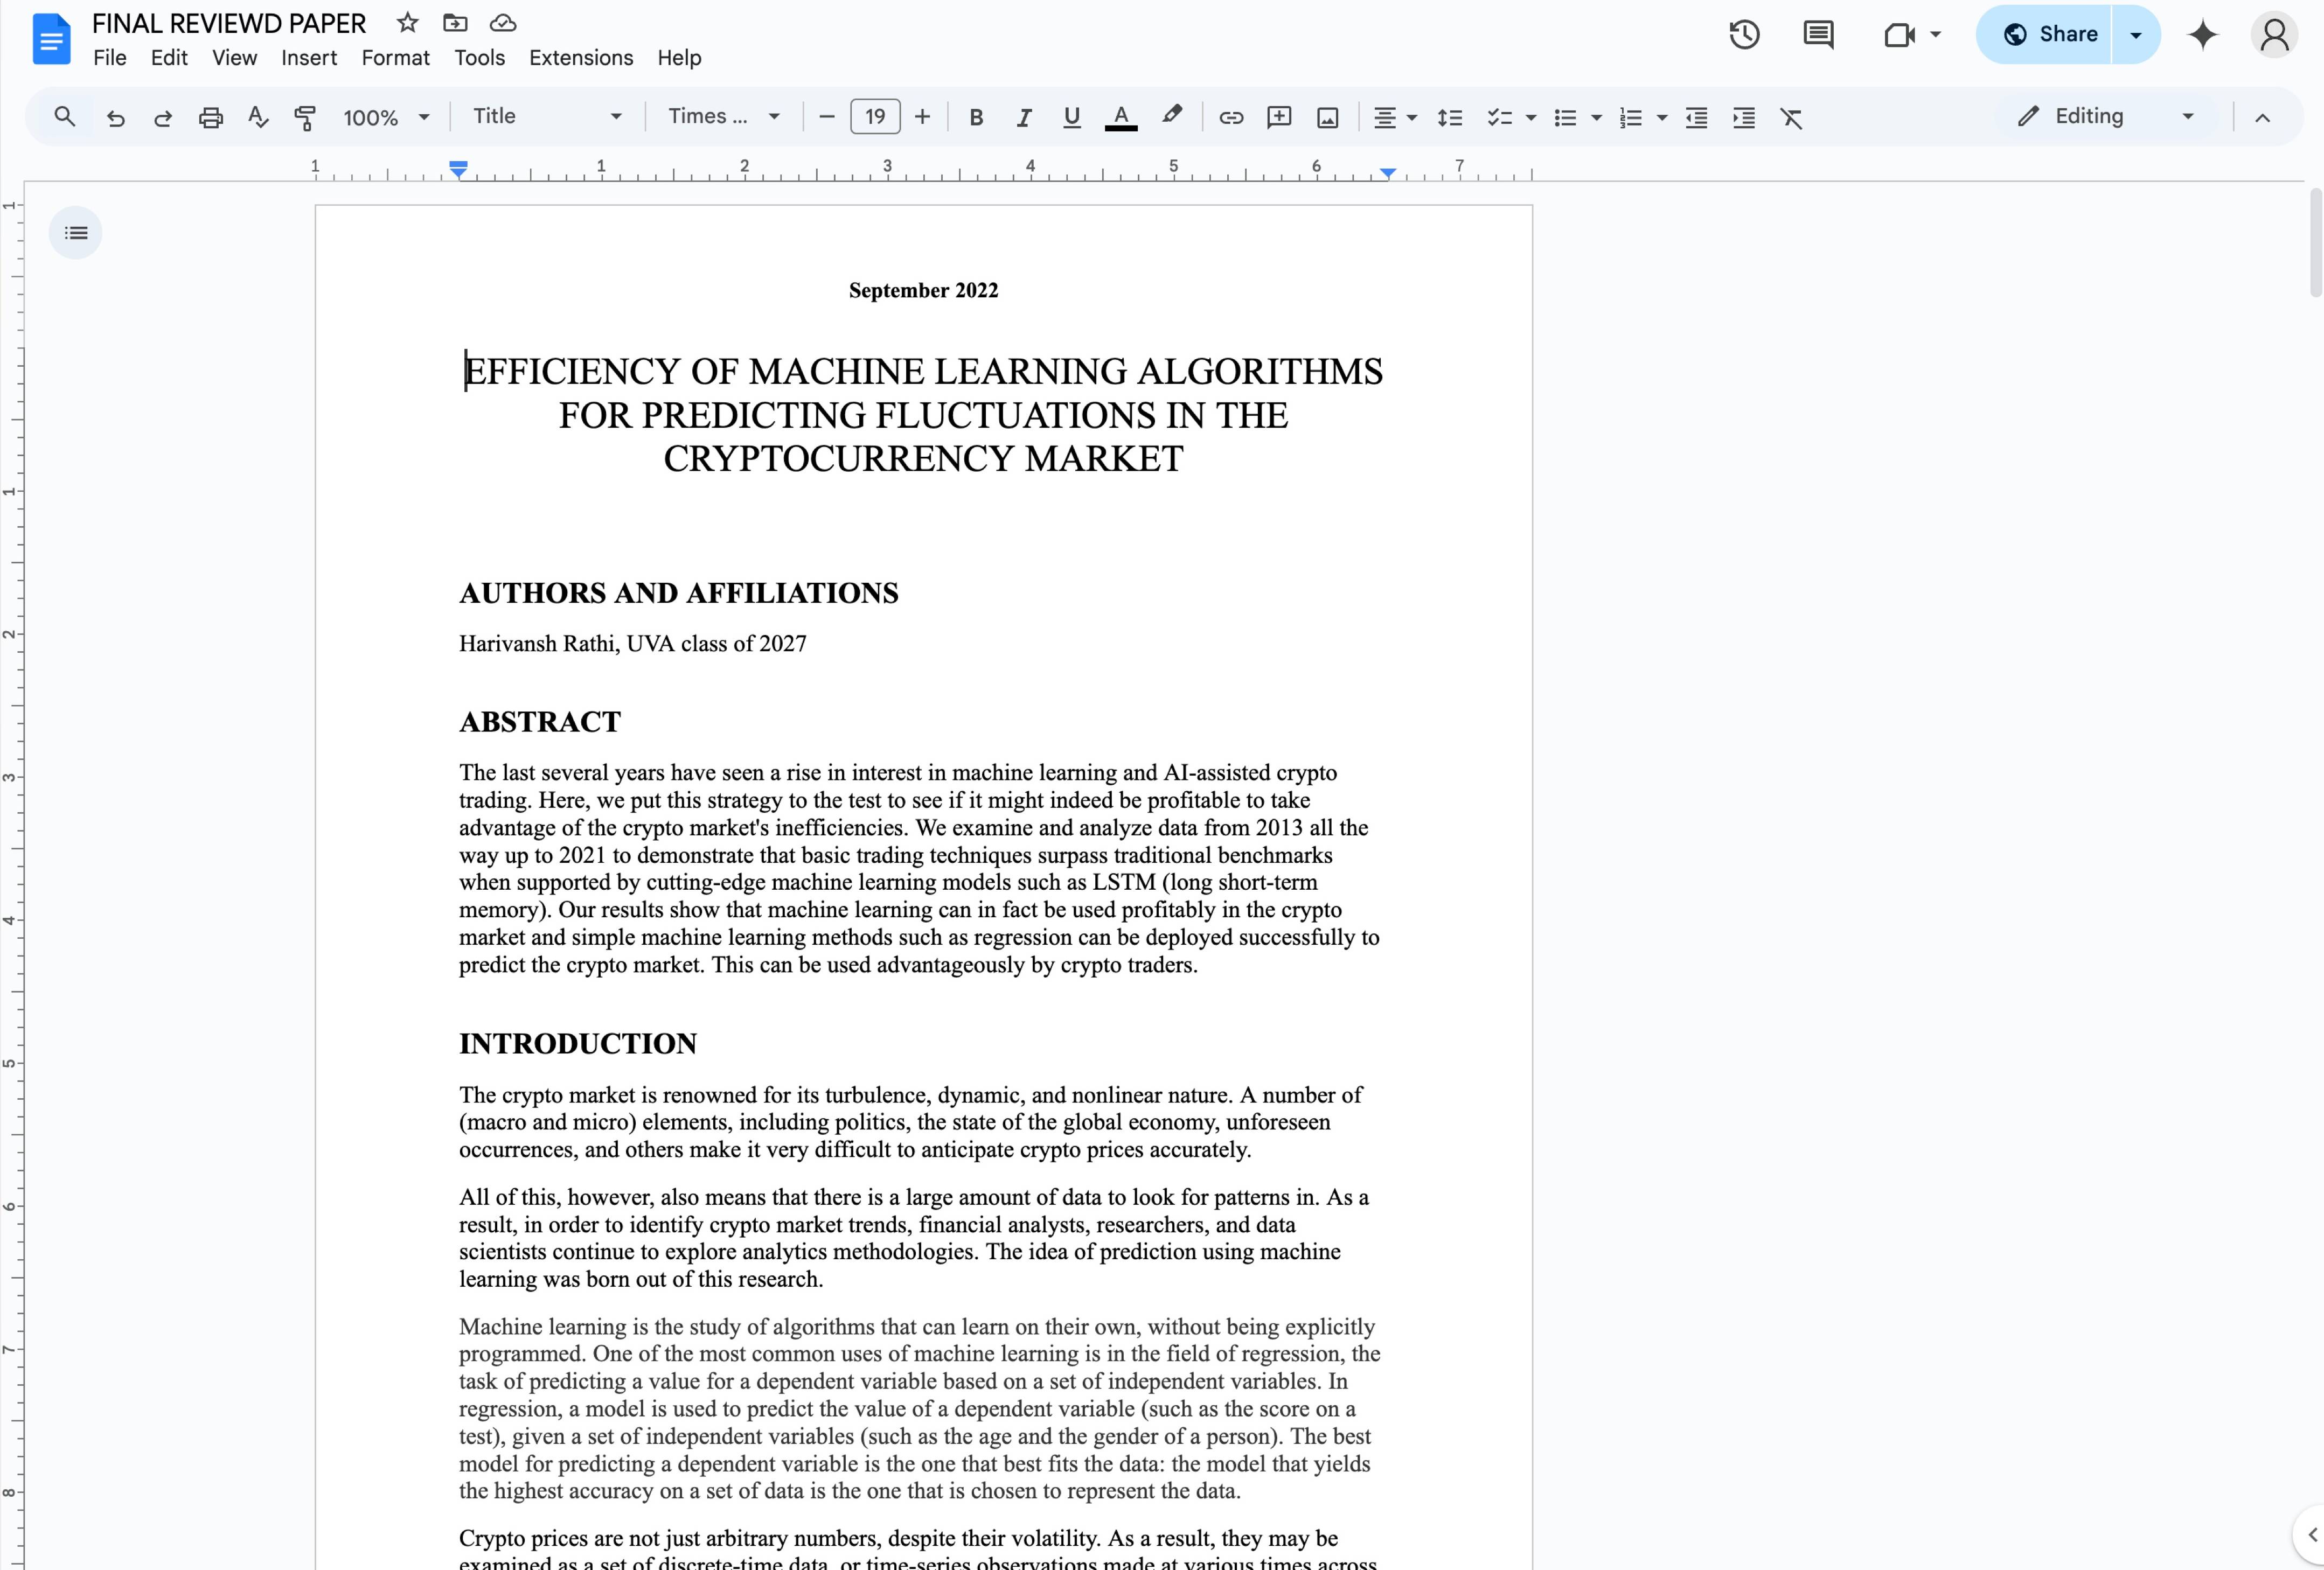
Task: Open version history clock icon
Action: [x=1744, y=35]
